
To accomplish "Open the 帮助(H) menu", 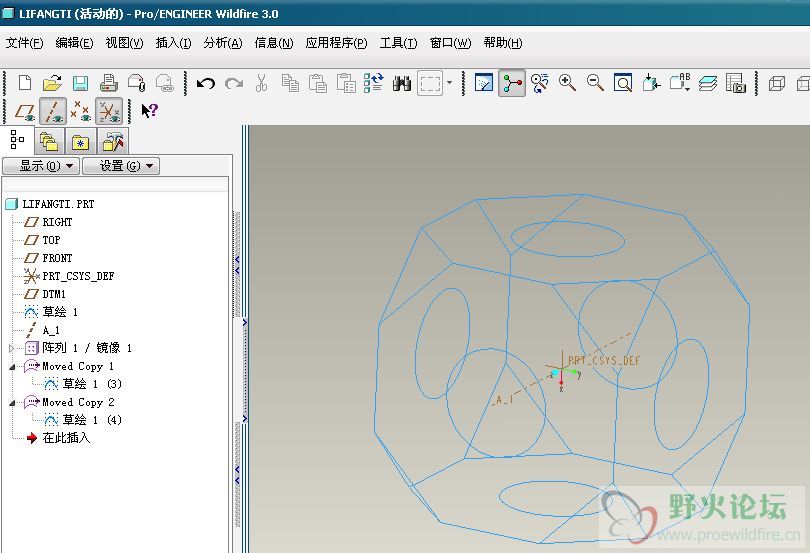I will click(503, 43).
